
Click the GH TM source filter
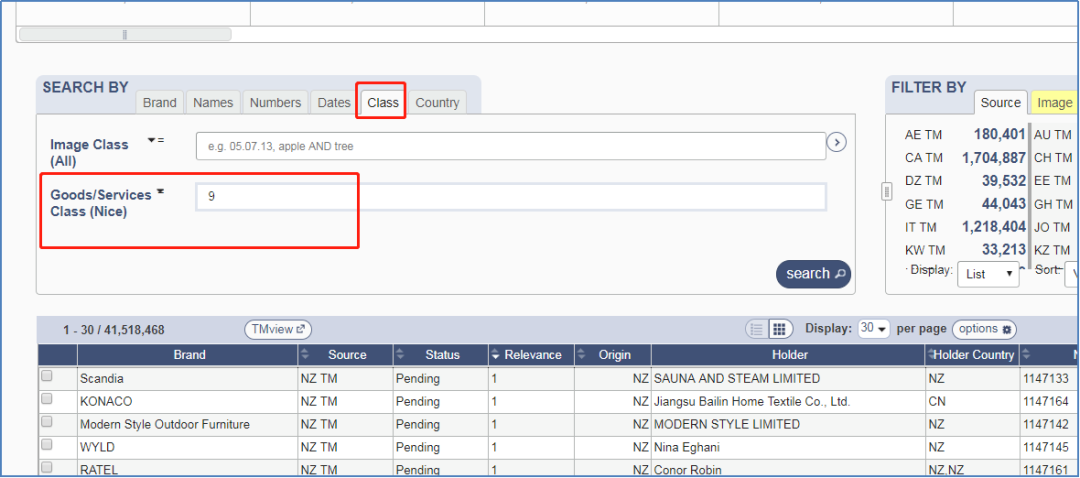pyautogui.click(x=1055, y=204)
